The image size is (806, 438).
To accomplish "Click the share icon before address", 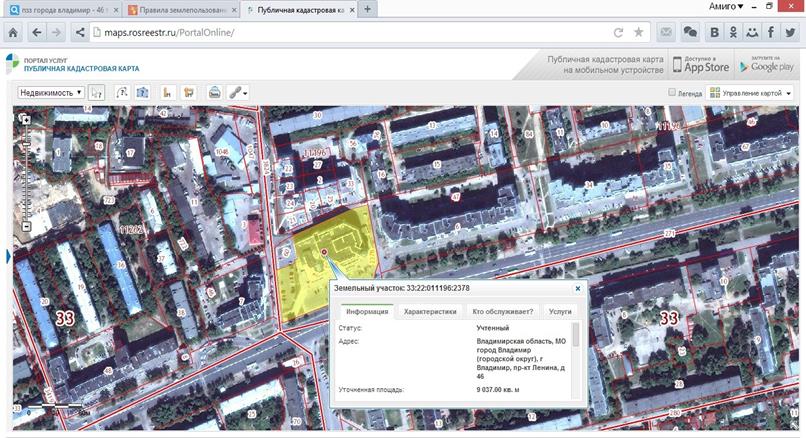I will (80, 32).
